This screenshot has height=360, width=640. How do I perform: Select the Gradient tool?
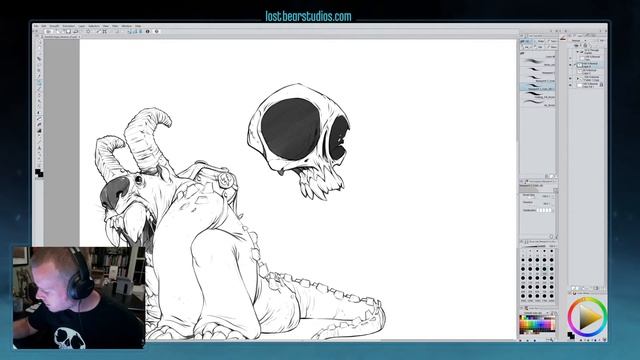point(39,131)
